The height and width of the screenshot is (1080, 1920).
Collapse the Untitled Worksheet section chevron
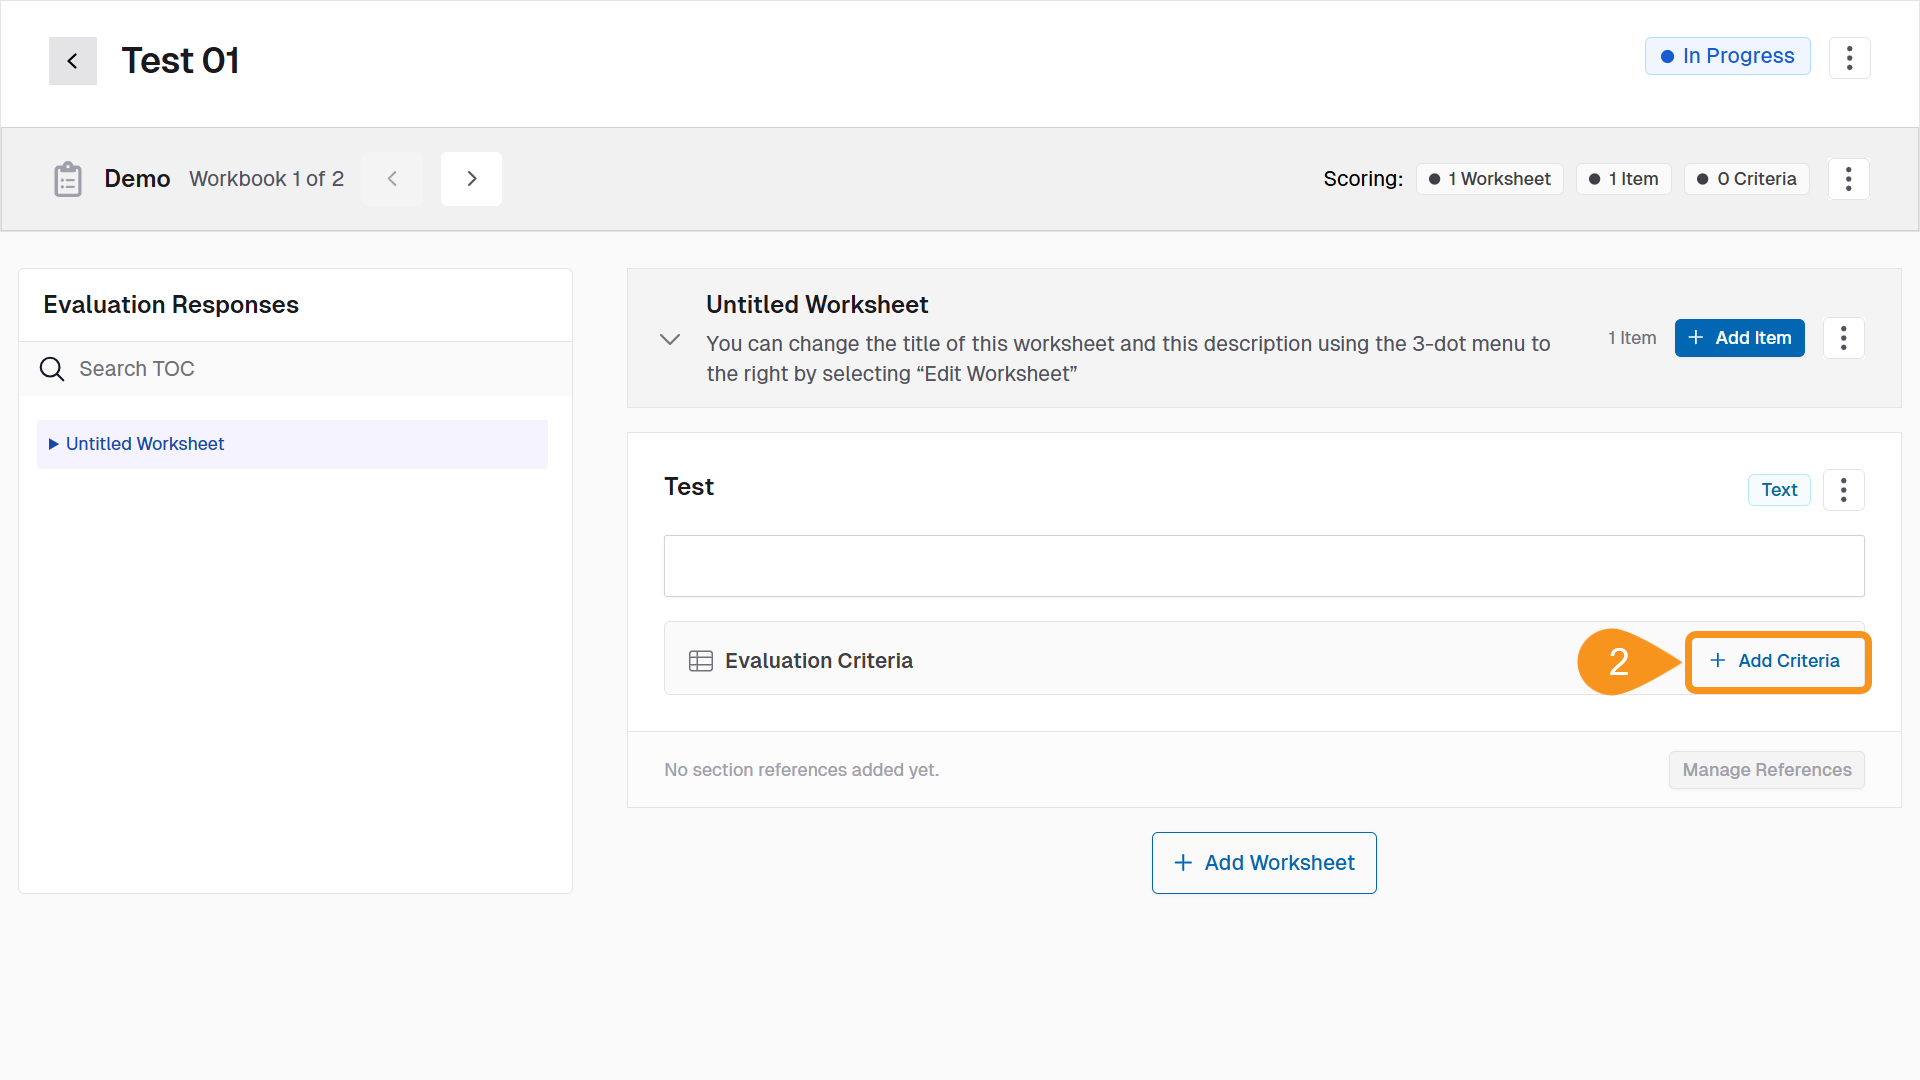tap(670, 339)
